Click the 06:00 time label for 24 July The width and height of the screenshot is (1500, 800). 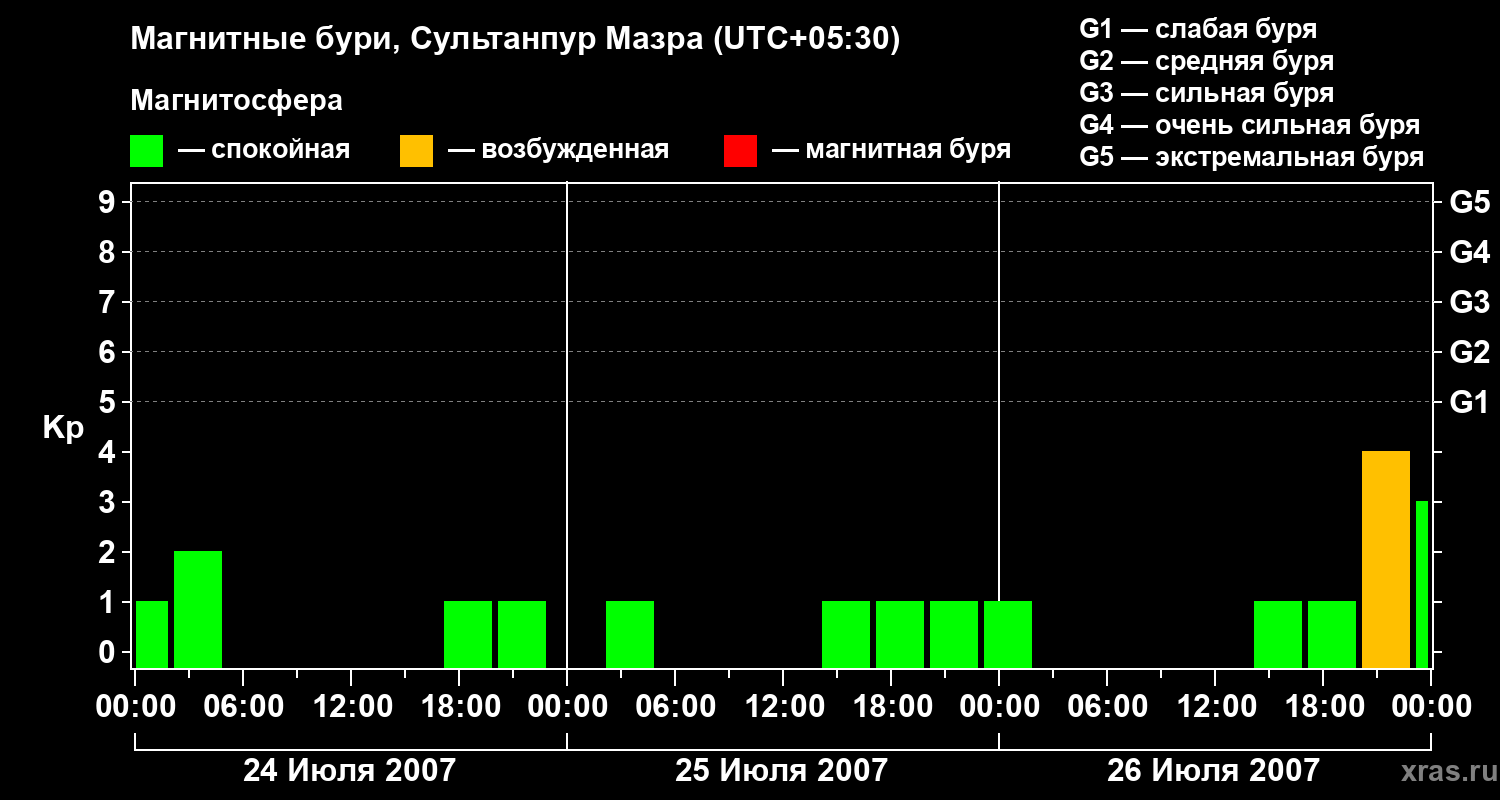[243, 707]
